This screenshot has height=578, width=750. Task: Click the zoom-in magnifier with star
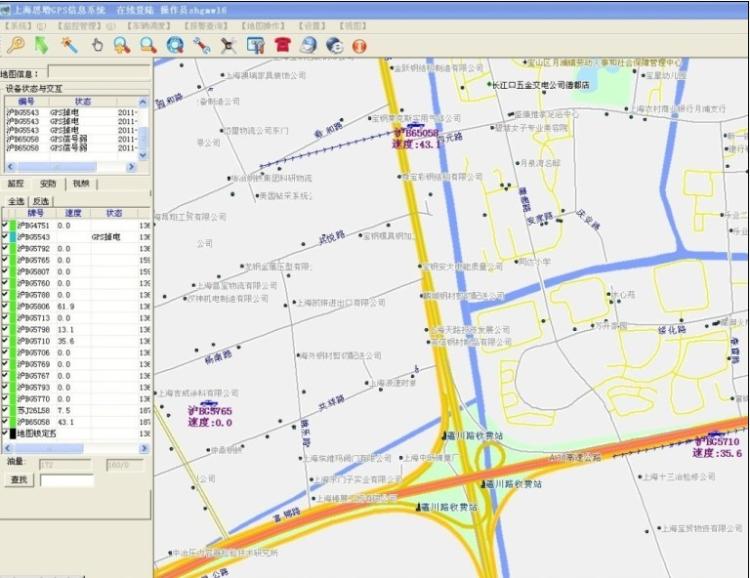point(122,45)
